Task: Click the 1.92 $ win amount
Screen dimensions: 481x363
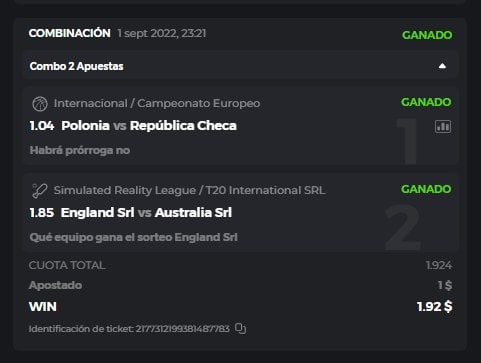Action: point(435,306)
